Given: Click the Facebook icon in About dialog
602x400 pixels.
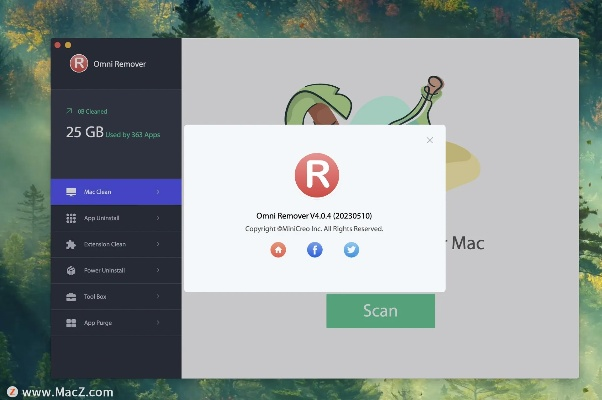Looking at the screenshot, I should pos(315,250).
